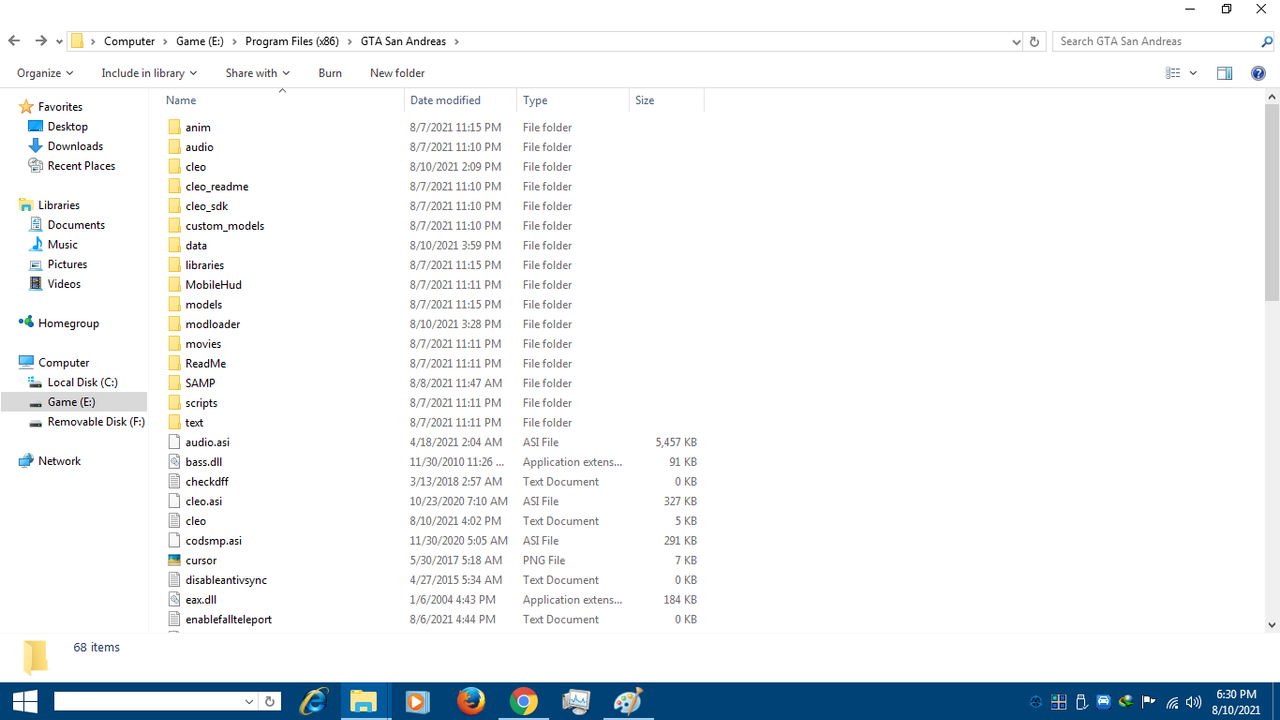
Task: Go back with the Back arrow
Action: tap(14, 41)
